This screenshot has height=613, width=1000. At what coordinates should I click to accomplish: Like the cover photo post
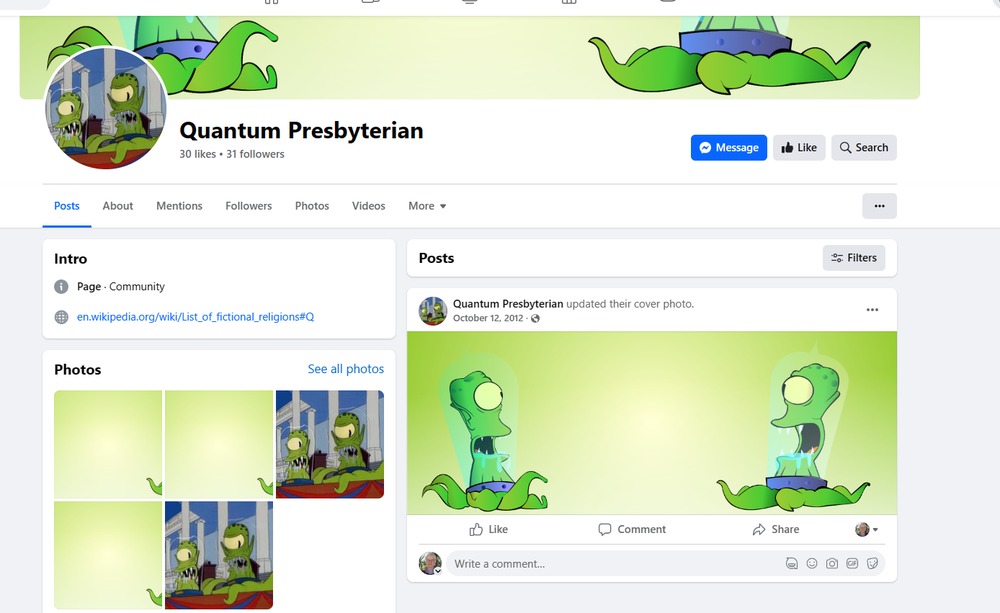489,529
